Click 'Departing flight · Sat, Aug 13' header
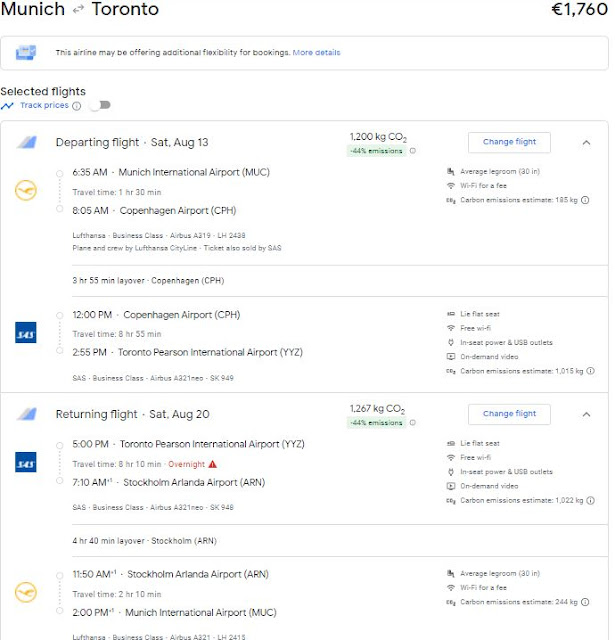Image resolution: width=615 pixels, height=640 pixels. click(132, 142)
